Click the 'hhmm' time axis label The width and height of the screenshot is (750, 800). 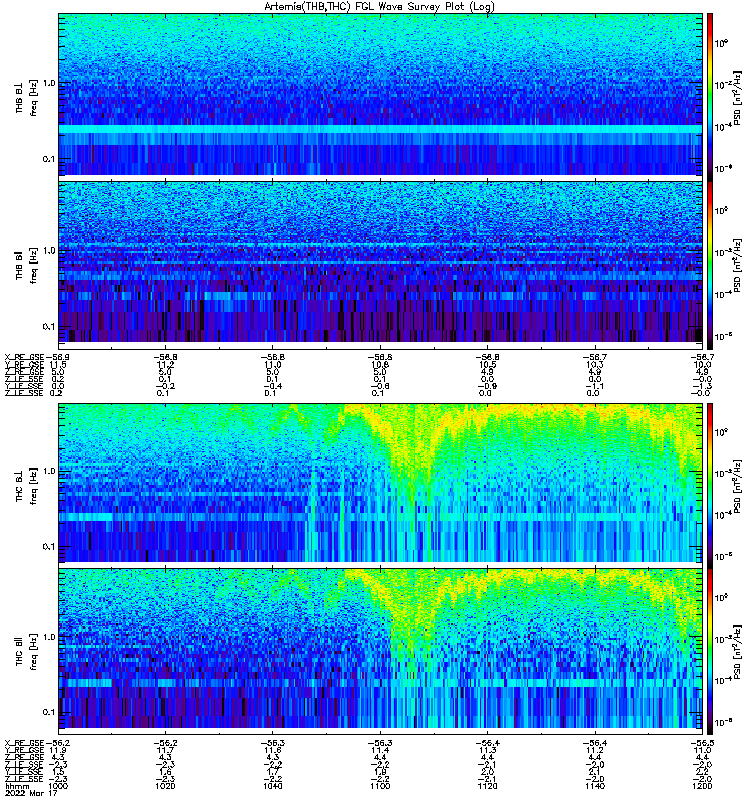pos(17,786)
